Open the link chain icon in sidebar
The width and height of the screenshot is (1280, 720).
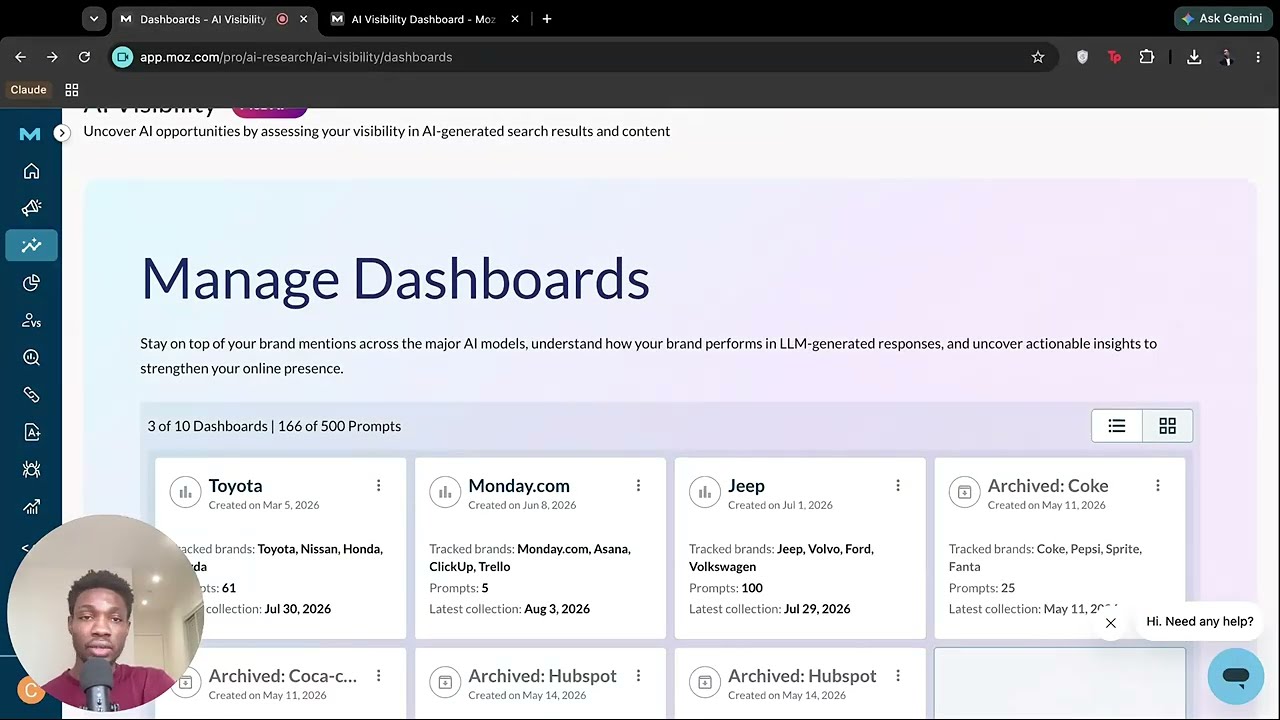point(31,395)
